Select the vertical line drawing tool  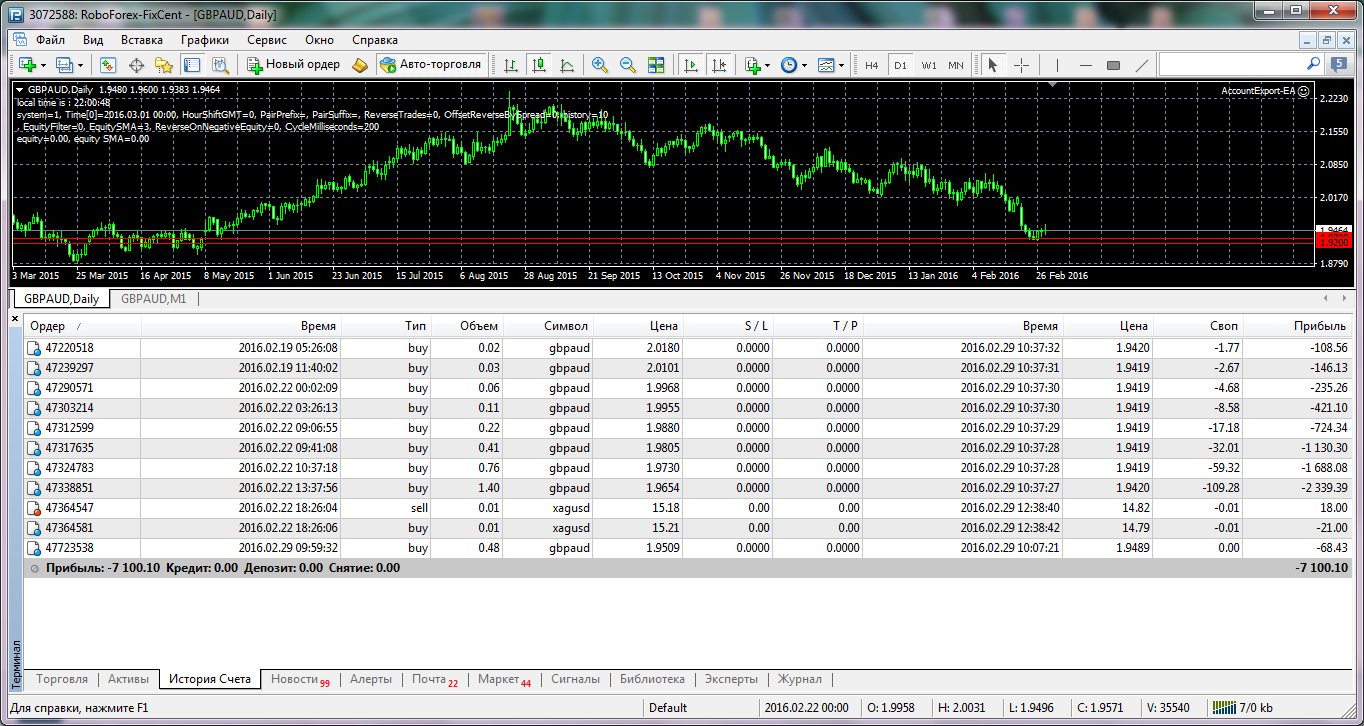pyautogui.click(x=1056, y=65)
